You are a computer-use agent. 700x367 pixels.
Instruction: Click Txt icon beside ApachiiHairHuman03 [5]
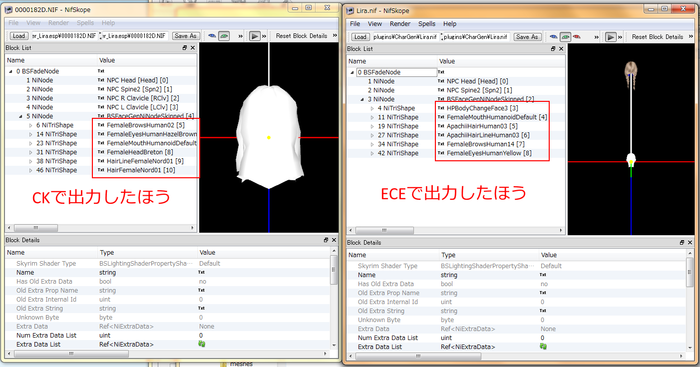click(441, 126)
